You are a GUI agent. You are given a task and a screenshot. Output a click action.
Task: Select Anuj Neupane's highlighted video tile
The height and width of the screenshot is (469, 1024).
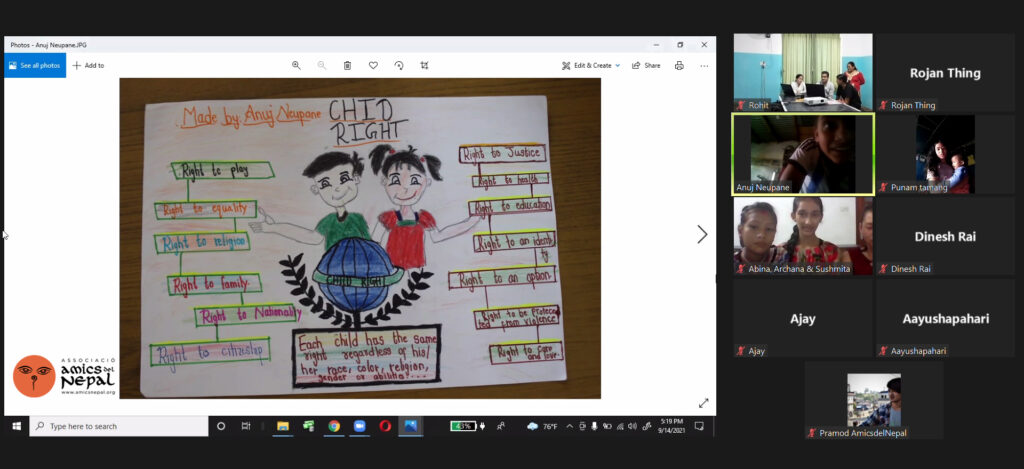click(803, 154)
